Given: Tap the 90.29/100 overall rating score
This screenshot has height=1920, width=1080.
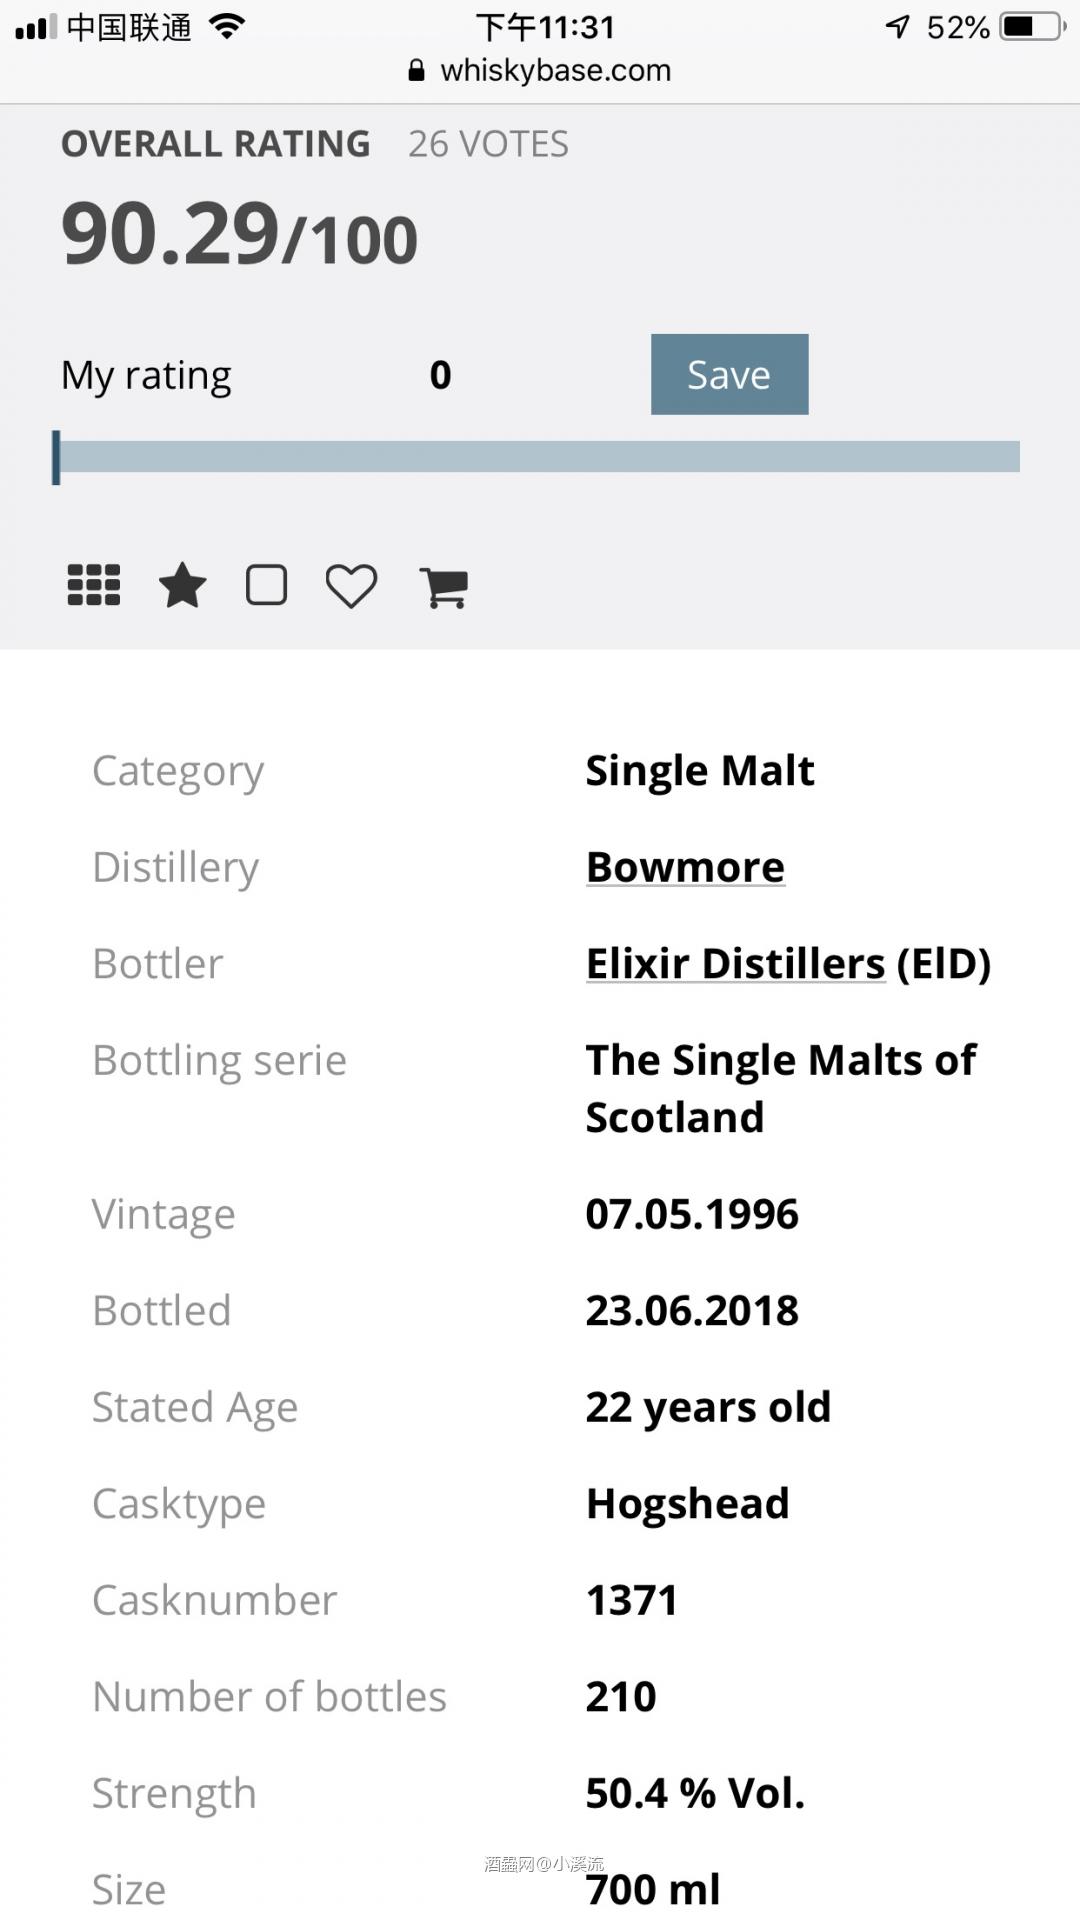Looking at the screenshot, I should (239, 235).
